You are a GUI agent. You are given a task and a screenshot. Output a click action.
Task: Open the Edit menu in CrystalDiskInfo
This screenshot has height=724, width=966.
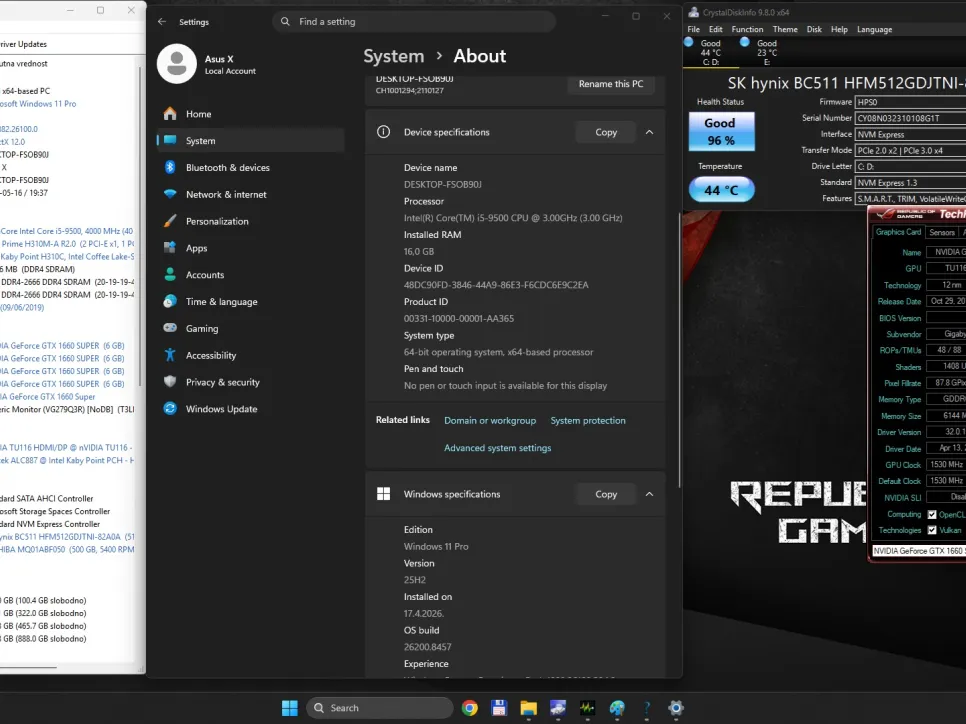point(715,29)
